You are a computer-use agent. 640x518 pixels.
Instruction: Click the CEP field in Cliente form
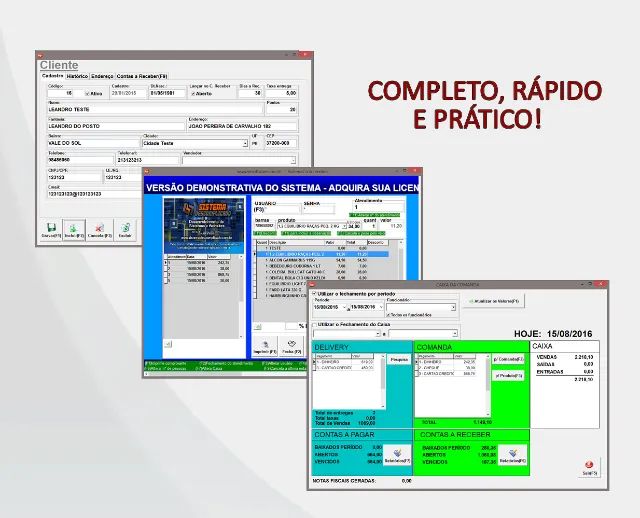[281, 144]
